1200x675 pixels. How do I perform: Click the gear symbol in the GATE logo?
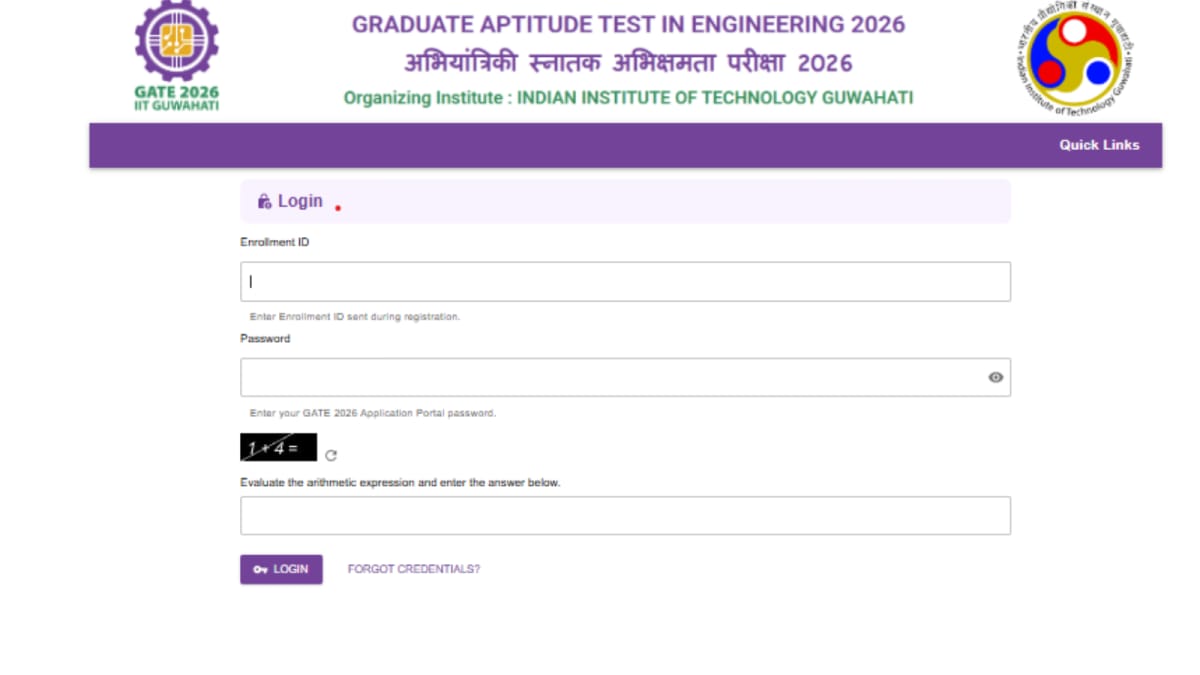[x=176, y=42]
